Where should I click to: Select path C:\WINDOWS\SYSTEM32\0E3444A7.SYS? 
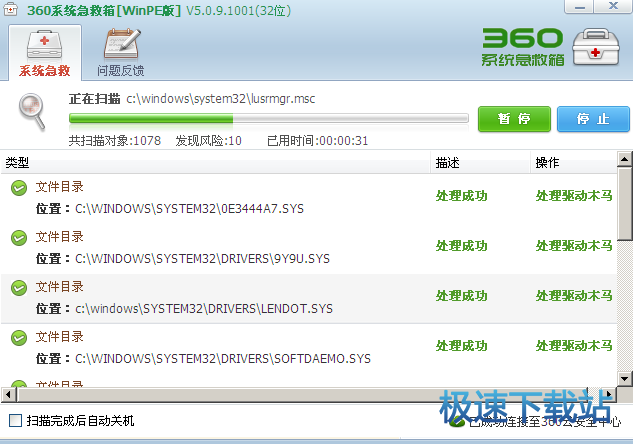[189, 209]
